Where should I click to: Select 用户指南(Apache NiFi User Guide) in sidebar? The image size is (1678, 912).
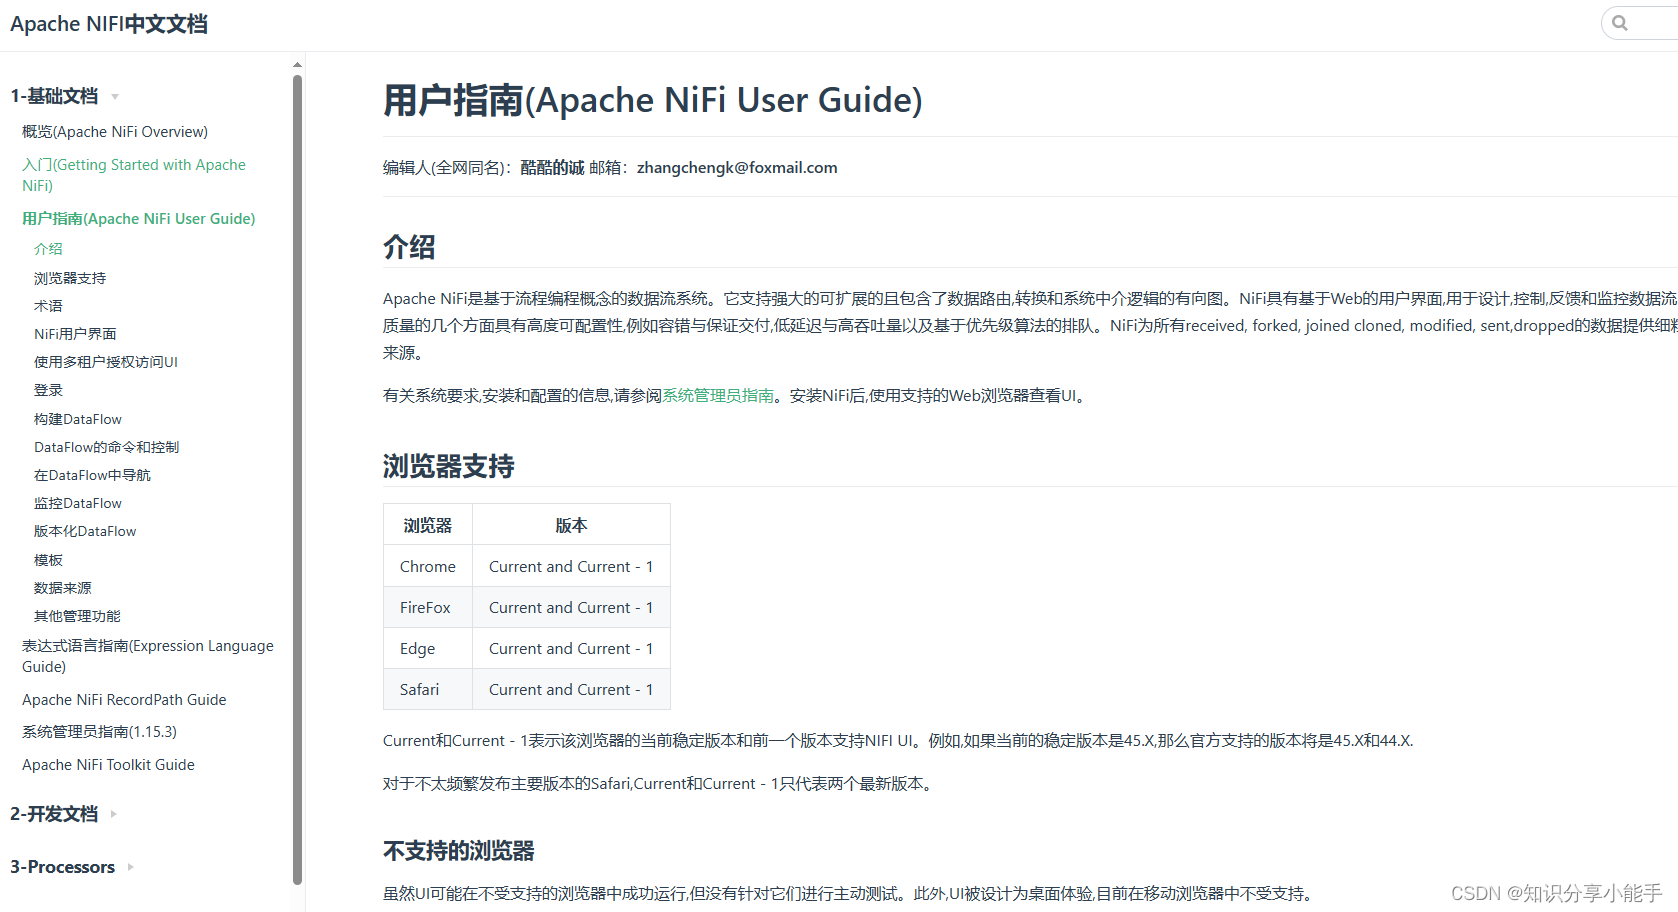click(x=139, y=219)
